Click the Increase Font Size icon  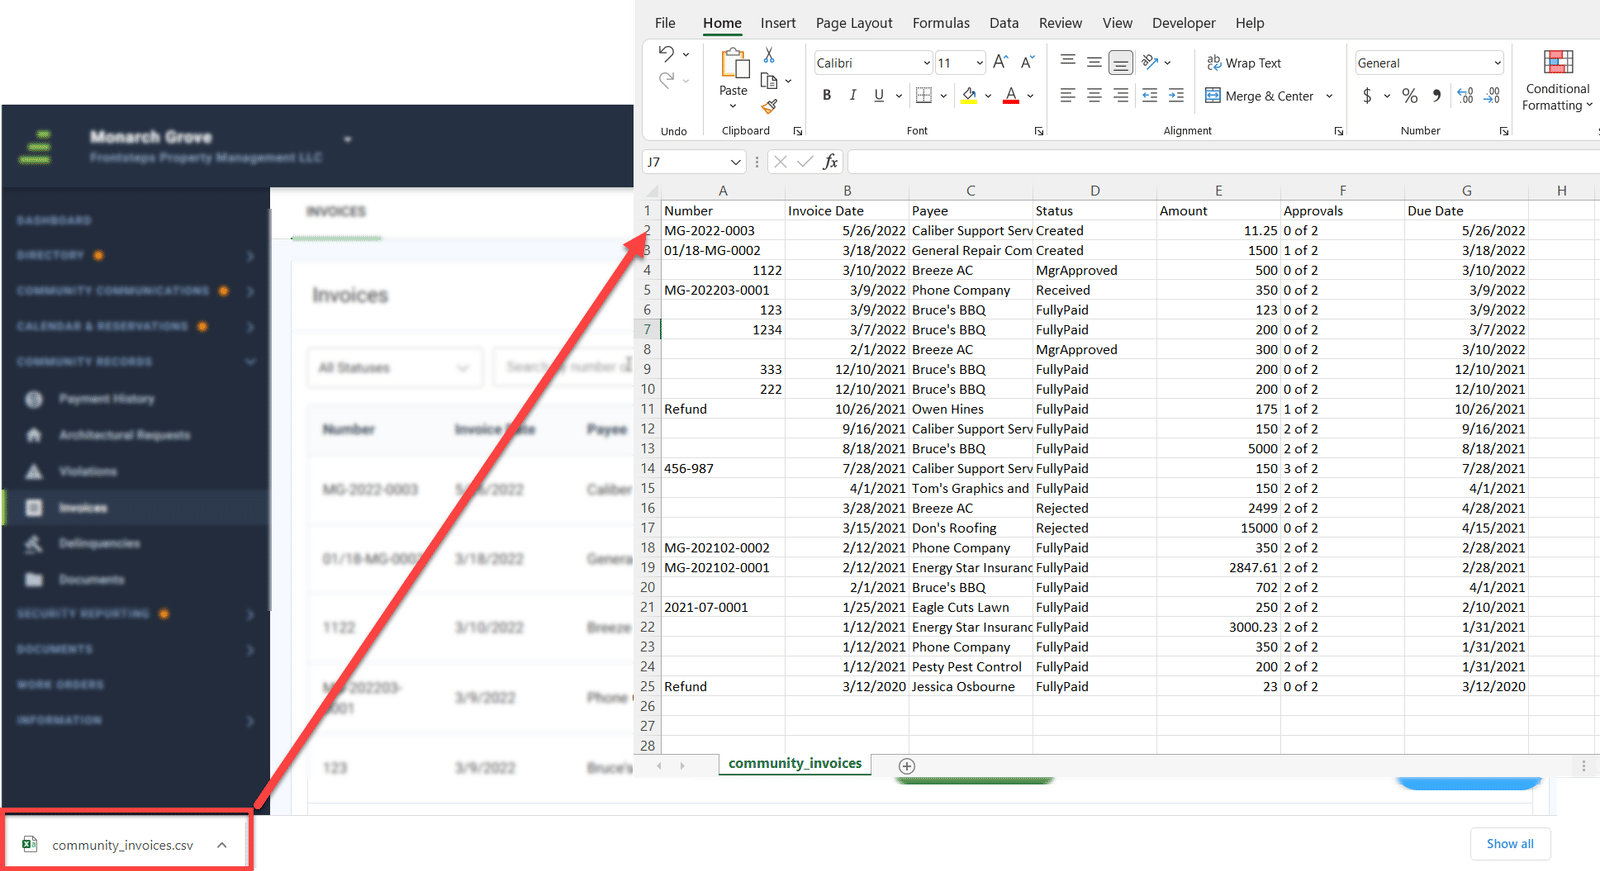click(1001, 63)
